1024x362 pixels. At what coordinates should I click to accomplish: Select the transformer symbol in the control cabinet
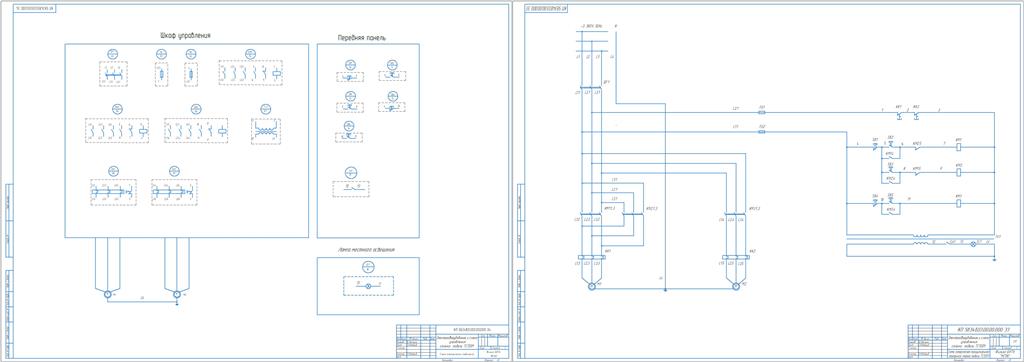pyautogui.click(x=266, y=131)
